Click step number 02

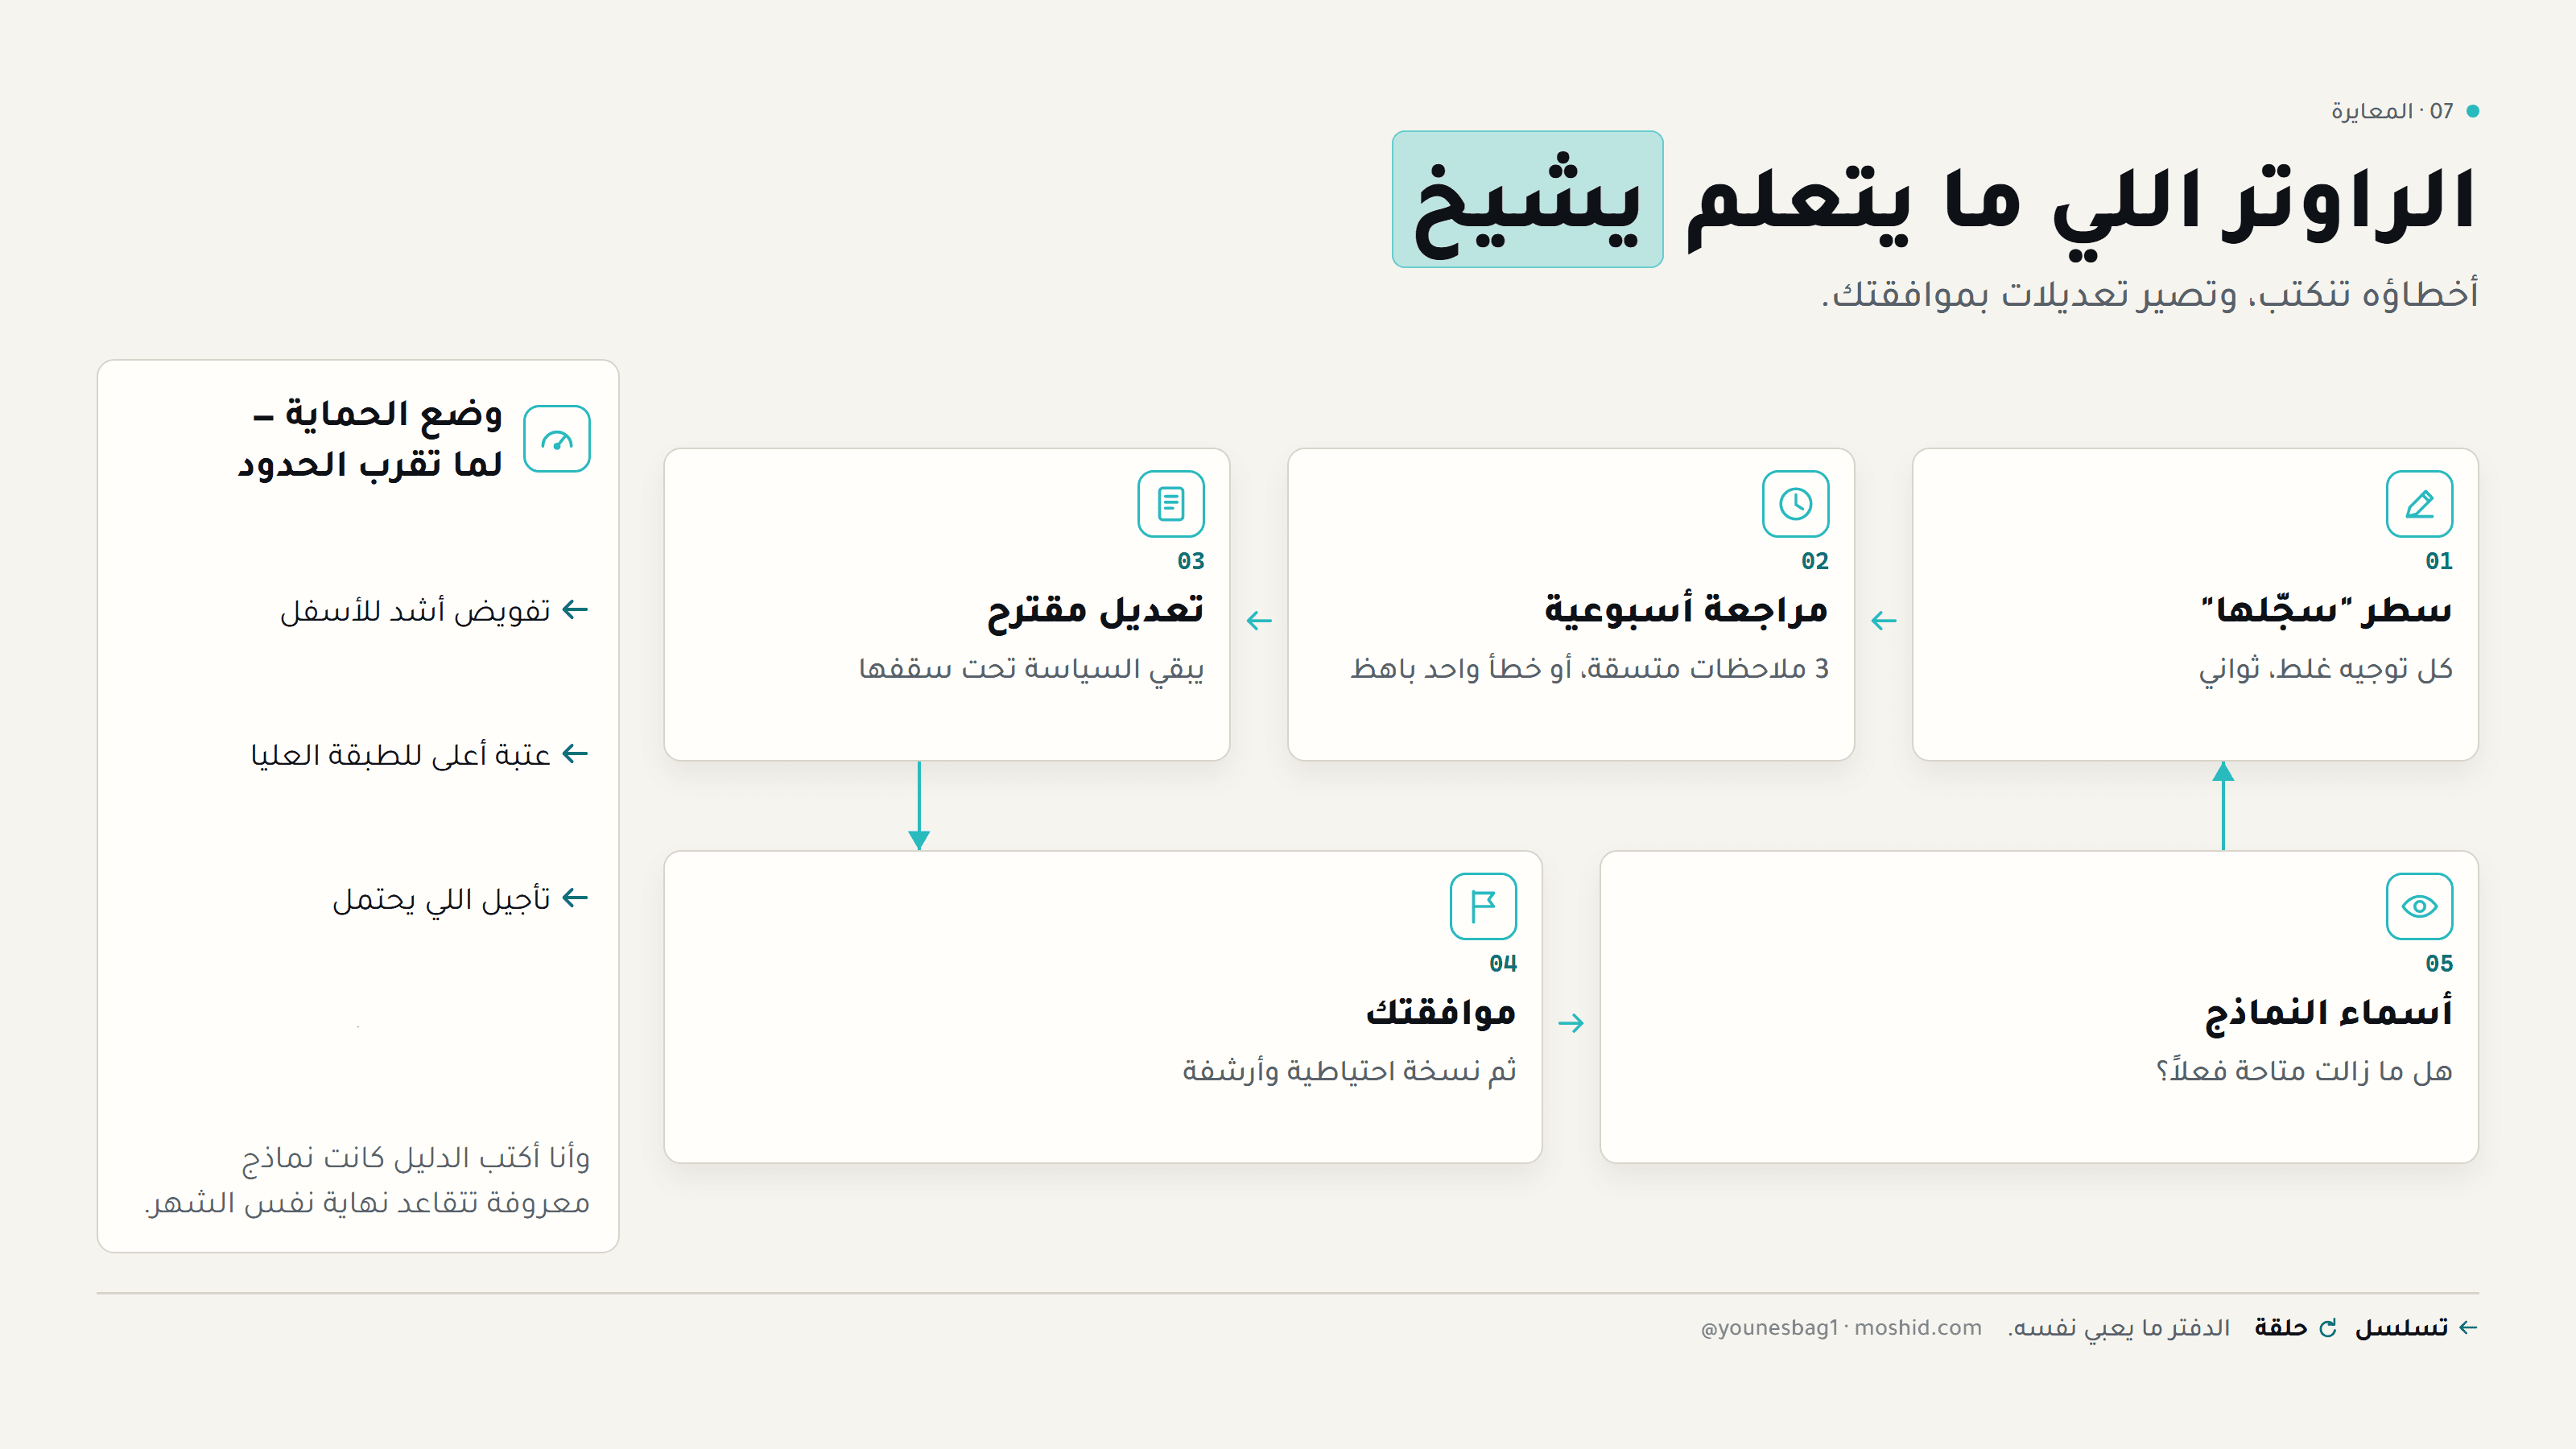click(x=1815, y=561)
